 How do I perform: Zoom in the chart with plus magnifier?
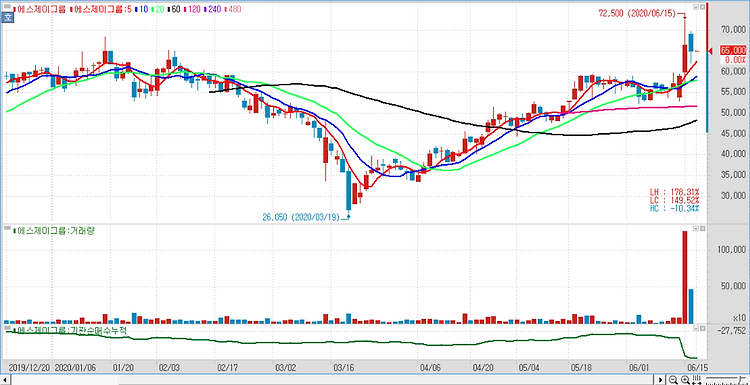tap(685, 380)
